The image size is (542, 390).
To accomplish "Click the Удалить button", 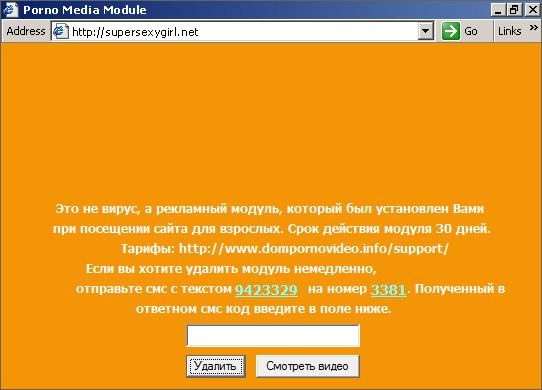I will [x=216, y=366].
